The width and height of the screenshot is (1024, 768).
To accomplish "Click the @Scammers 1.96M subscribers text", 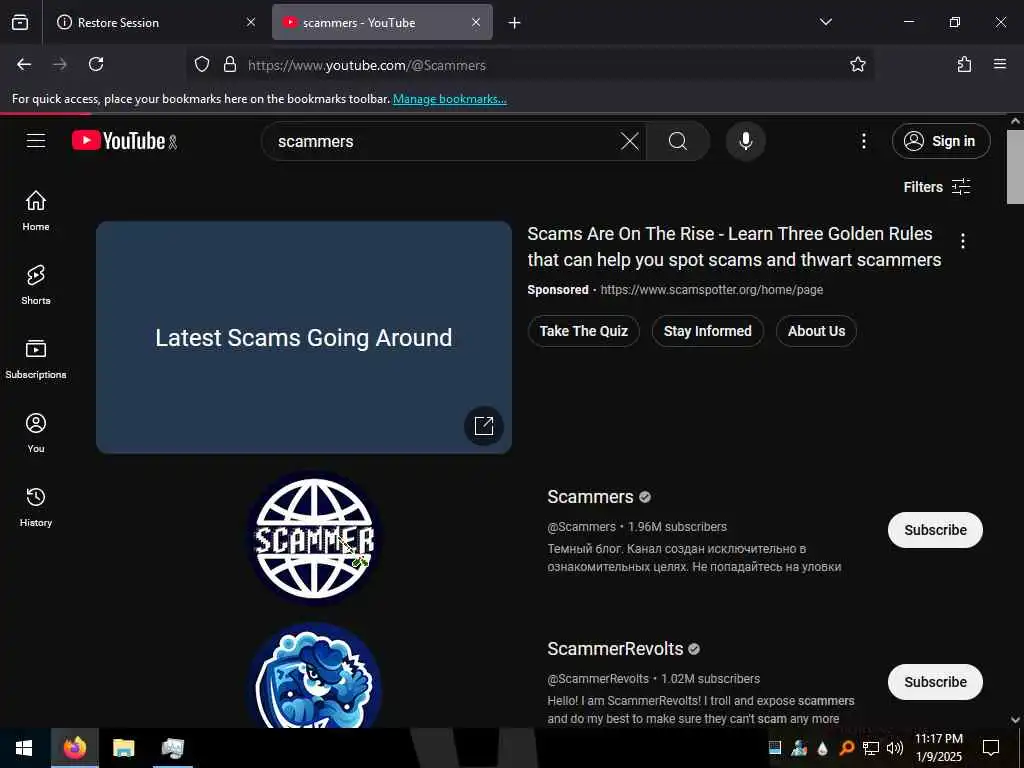I will [637, 526].
